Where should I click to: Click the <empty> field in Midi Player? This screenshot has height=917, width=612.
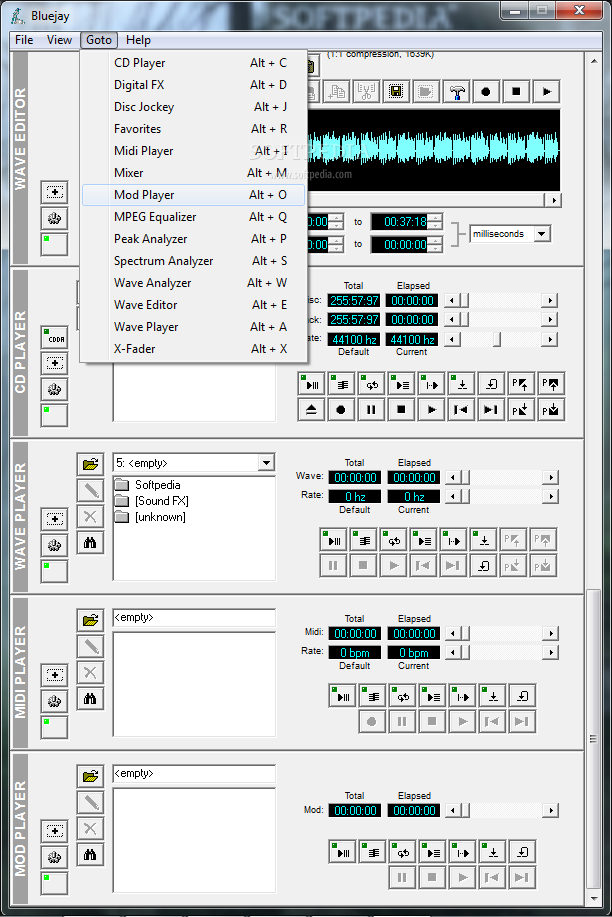tap(194, 618)
